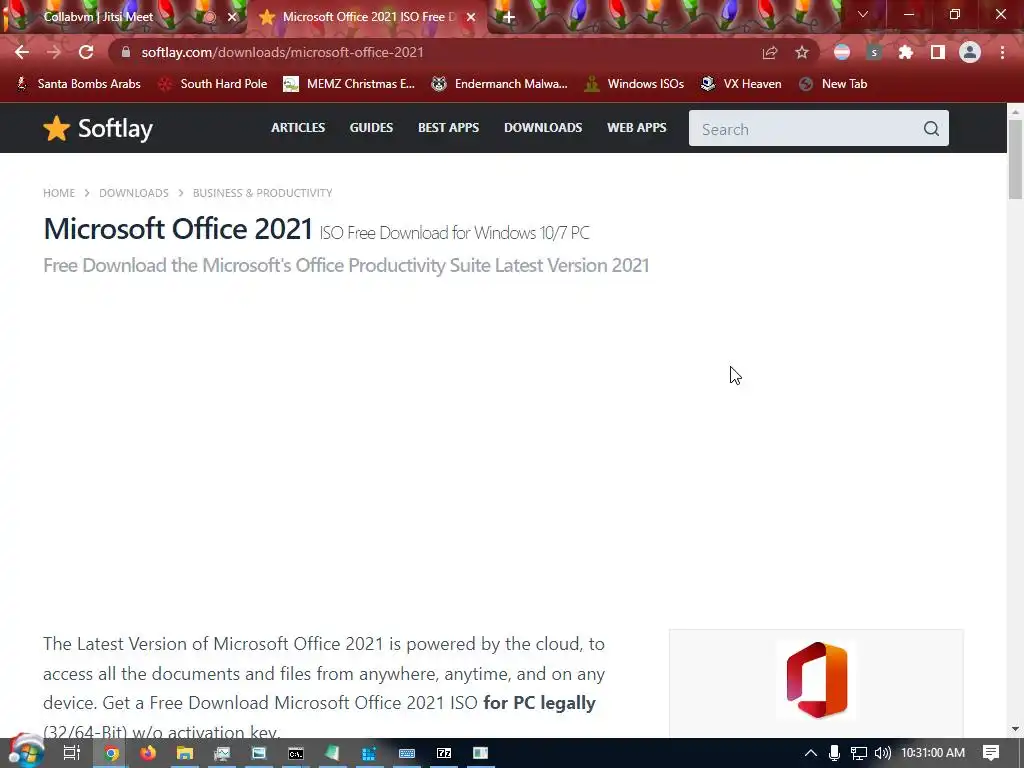Screen dimensions: 1024x768
Task: Open File Explorer from taskbar
Action: tap(185, 753)
